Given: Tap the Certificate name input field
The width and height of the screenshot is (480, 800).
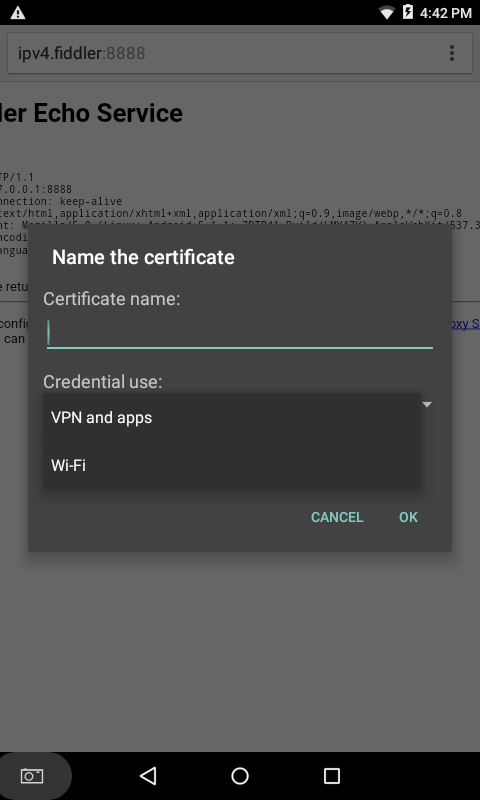Looking at the screenshot, I should (240, 334).
